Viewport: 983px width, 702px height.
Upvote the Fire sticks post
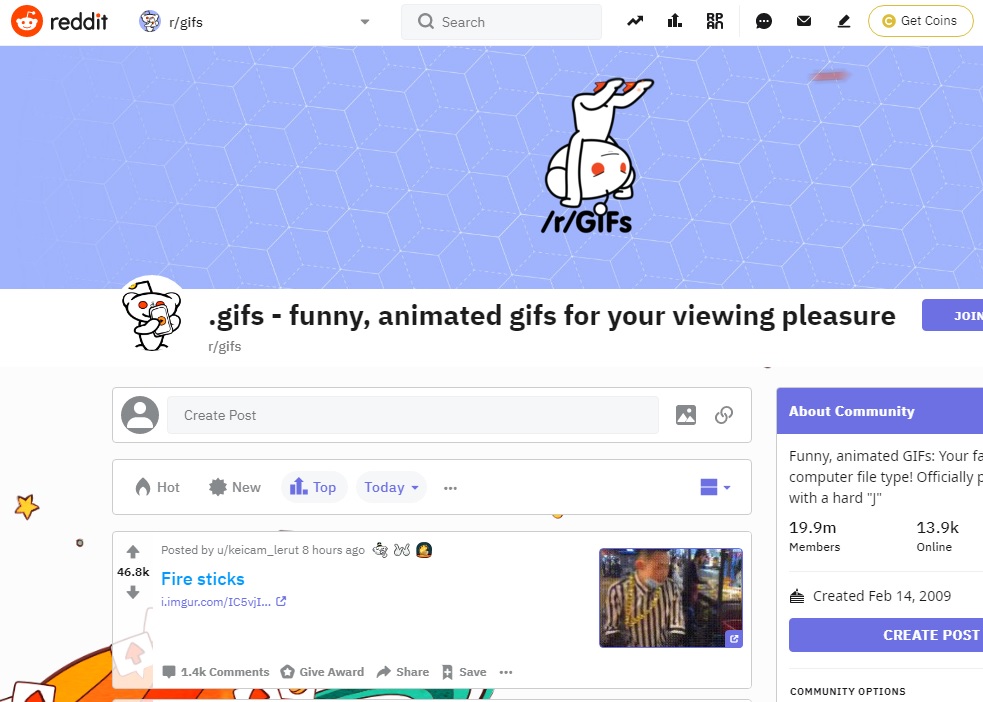(x=133, y=552)
